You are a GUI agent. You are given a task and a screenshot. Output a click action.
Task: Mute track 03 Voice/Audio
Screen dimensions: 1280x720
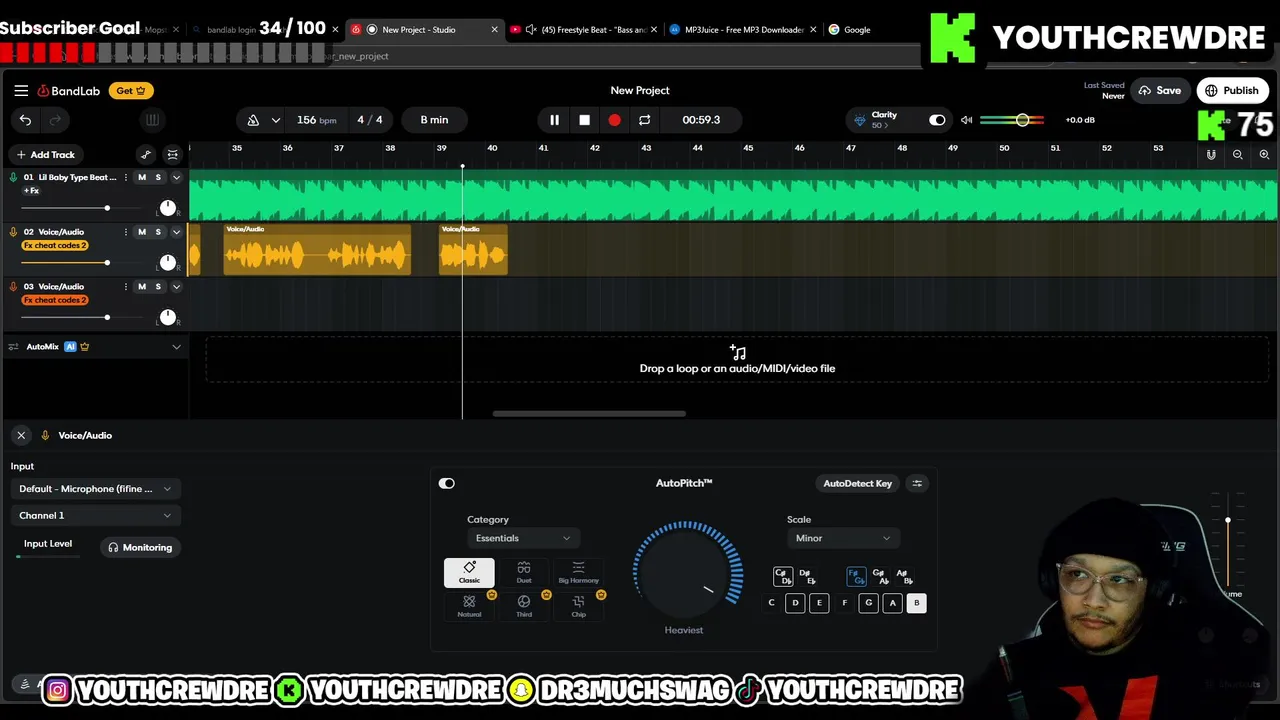point(141,287)
